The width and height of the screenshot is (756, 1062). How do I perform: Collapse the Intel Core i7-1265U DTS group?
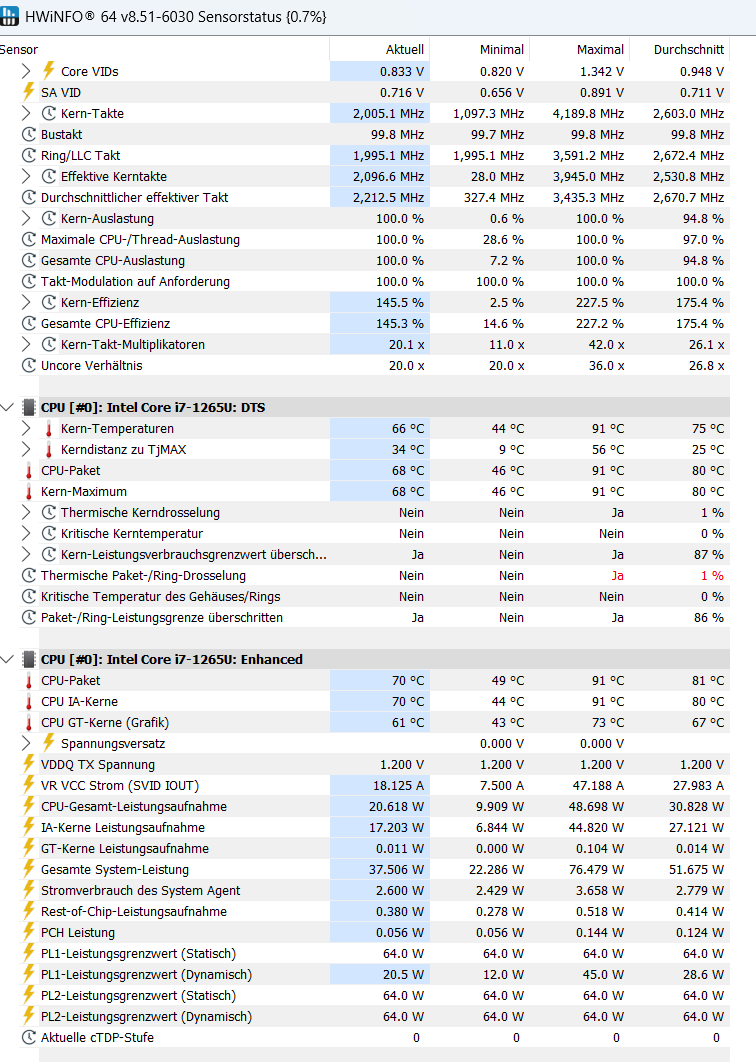7,407
